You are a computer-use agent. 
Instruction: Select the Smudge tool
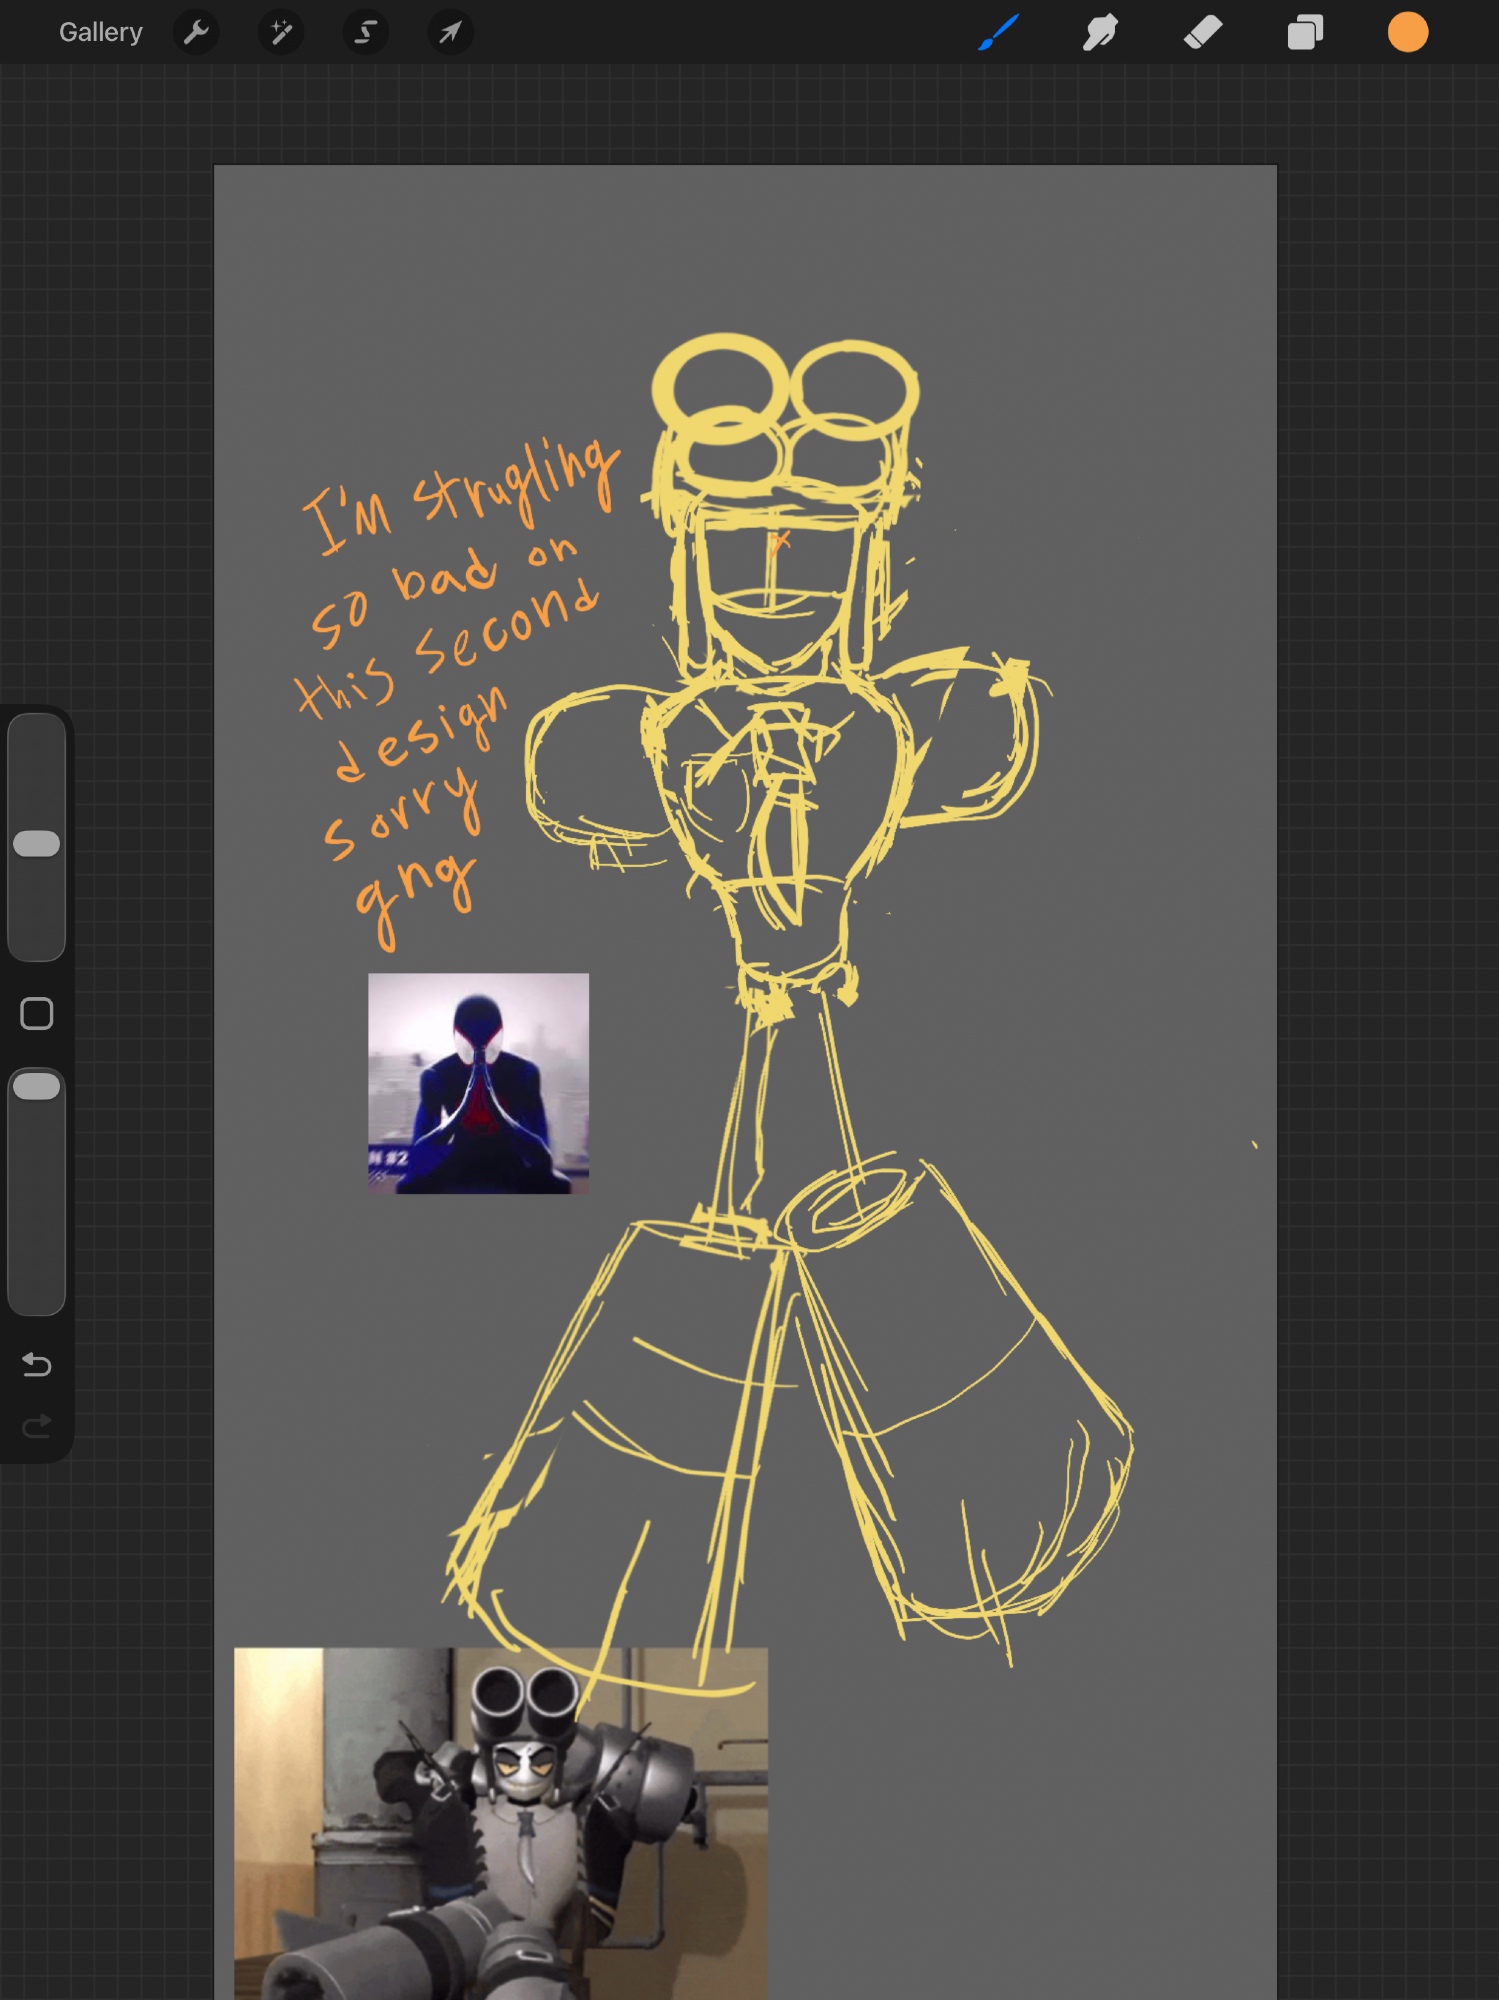[1100, 33]
